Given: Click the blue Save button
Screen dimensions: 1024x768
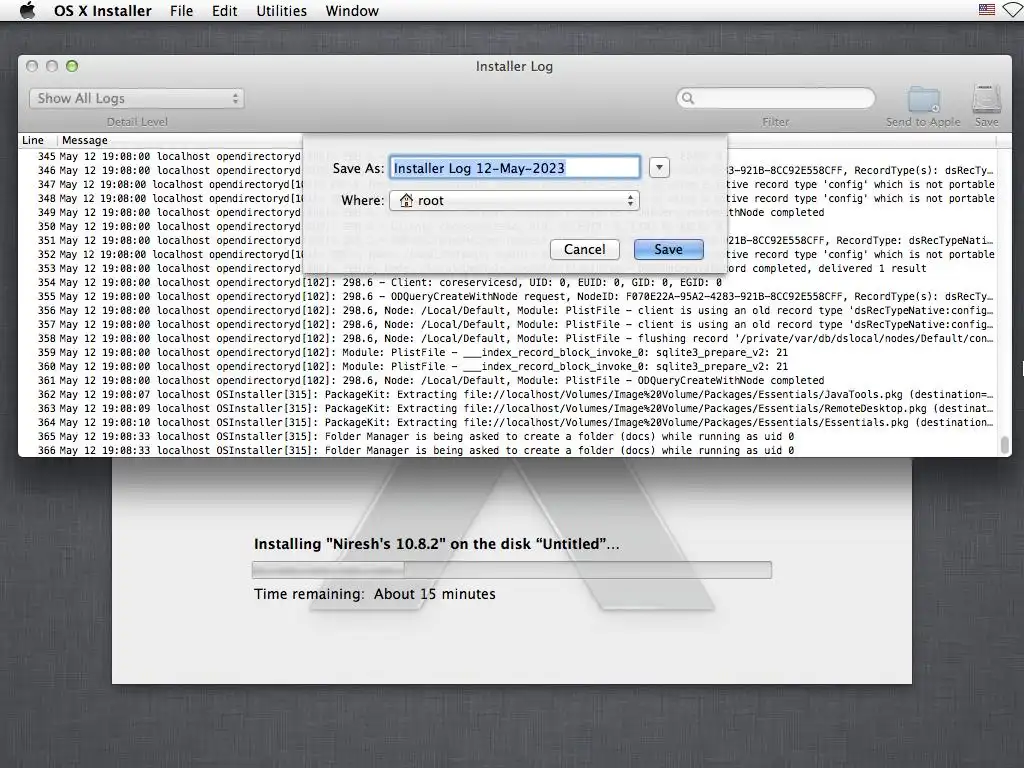Looking at the screenshot, I should 668,249.
